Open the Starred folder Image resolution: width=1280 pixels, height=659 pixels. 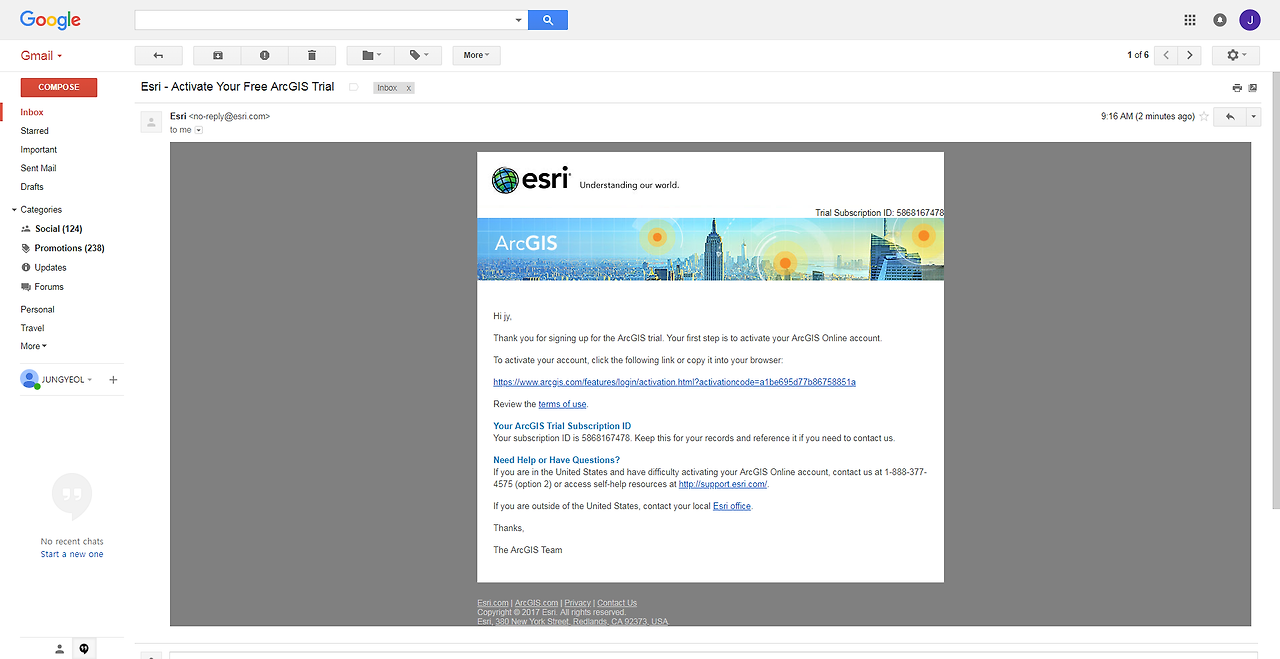[x=35, y=131]
